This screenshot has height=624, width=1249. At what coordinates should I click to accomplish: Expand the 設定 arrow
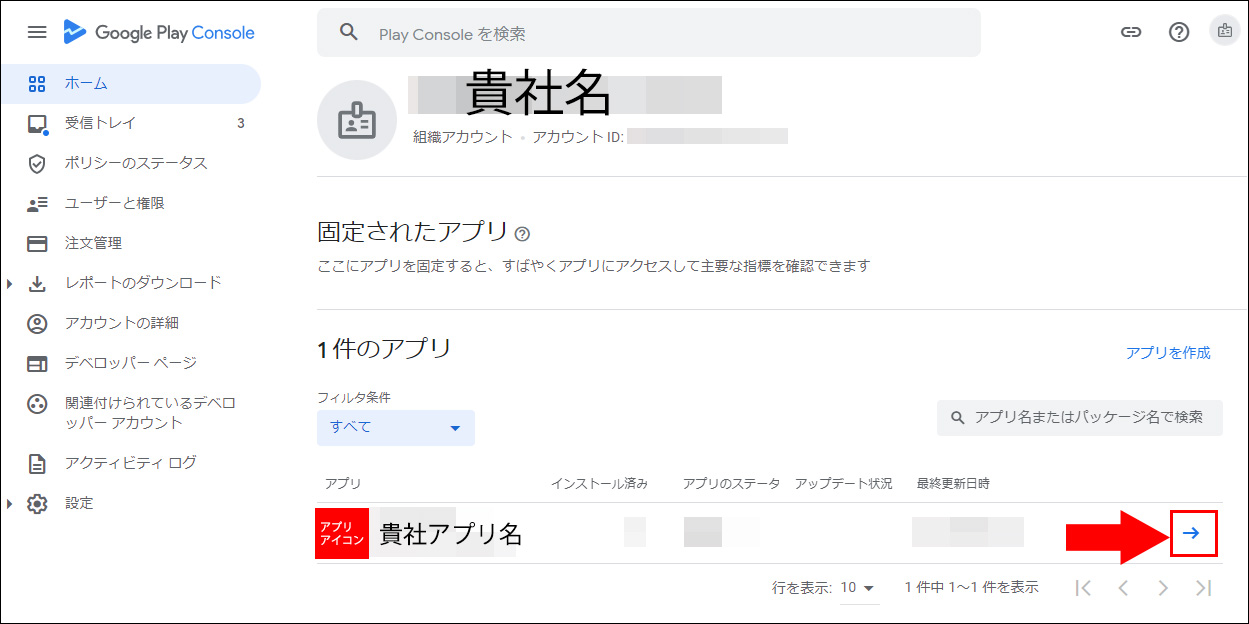point(10,504)
